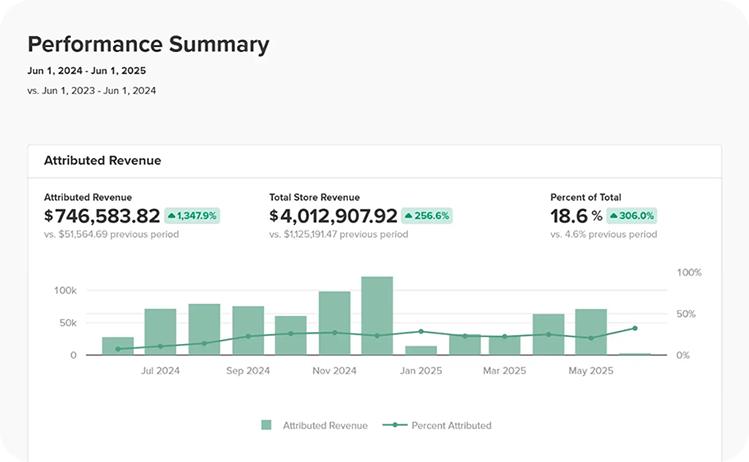Click the vs. Jun 1, 2023 comparison period
749x462 pixels.
(92, 91)
